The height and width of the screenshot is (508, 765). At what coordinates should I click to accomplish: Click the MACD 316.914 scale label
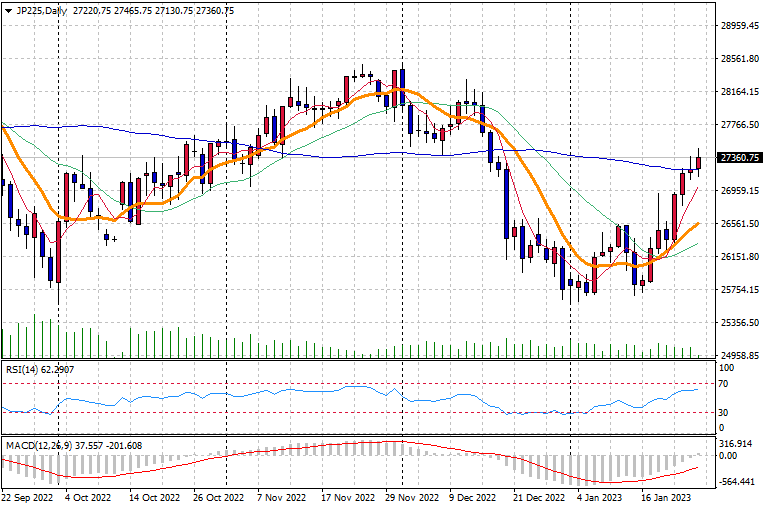[x=737, y=441]
